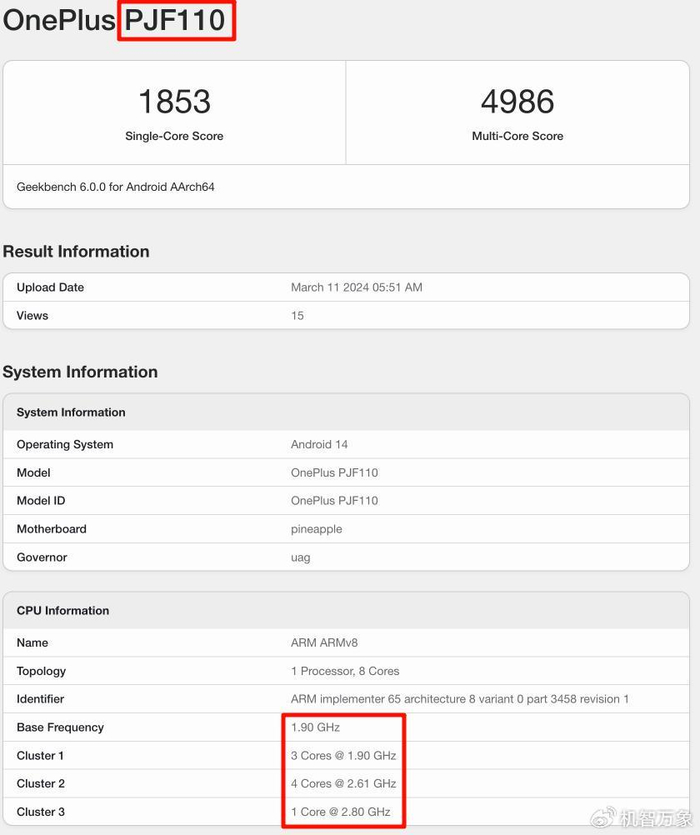Click the Cluster 2 label

tap(40, 783)
